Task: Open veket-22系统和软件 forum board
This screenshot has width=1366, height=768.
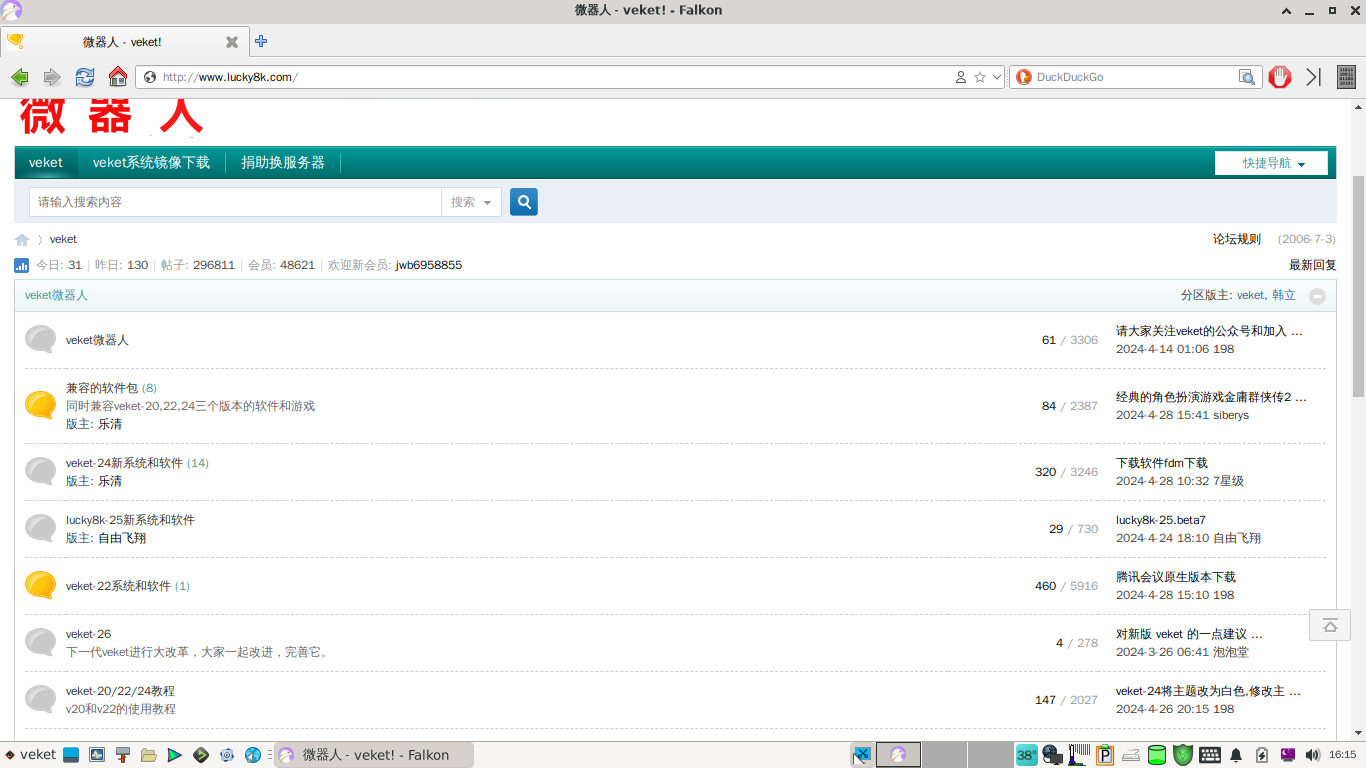Action: pos(118,586)
